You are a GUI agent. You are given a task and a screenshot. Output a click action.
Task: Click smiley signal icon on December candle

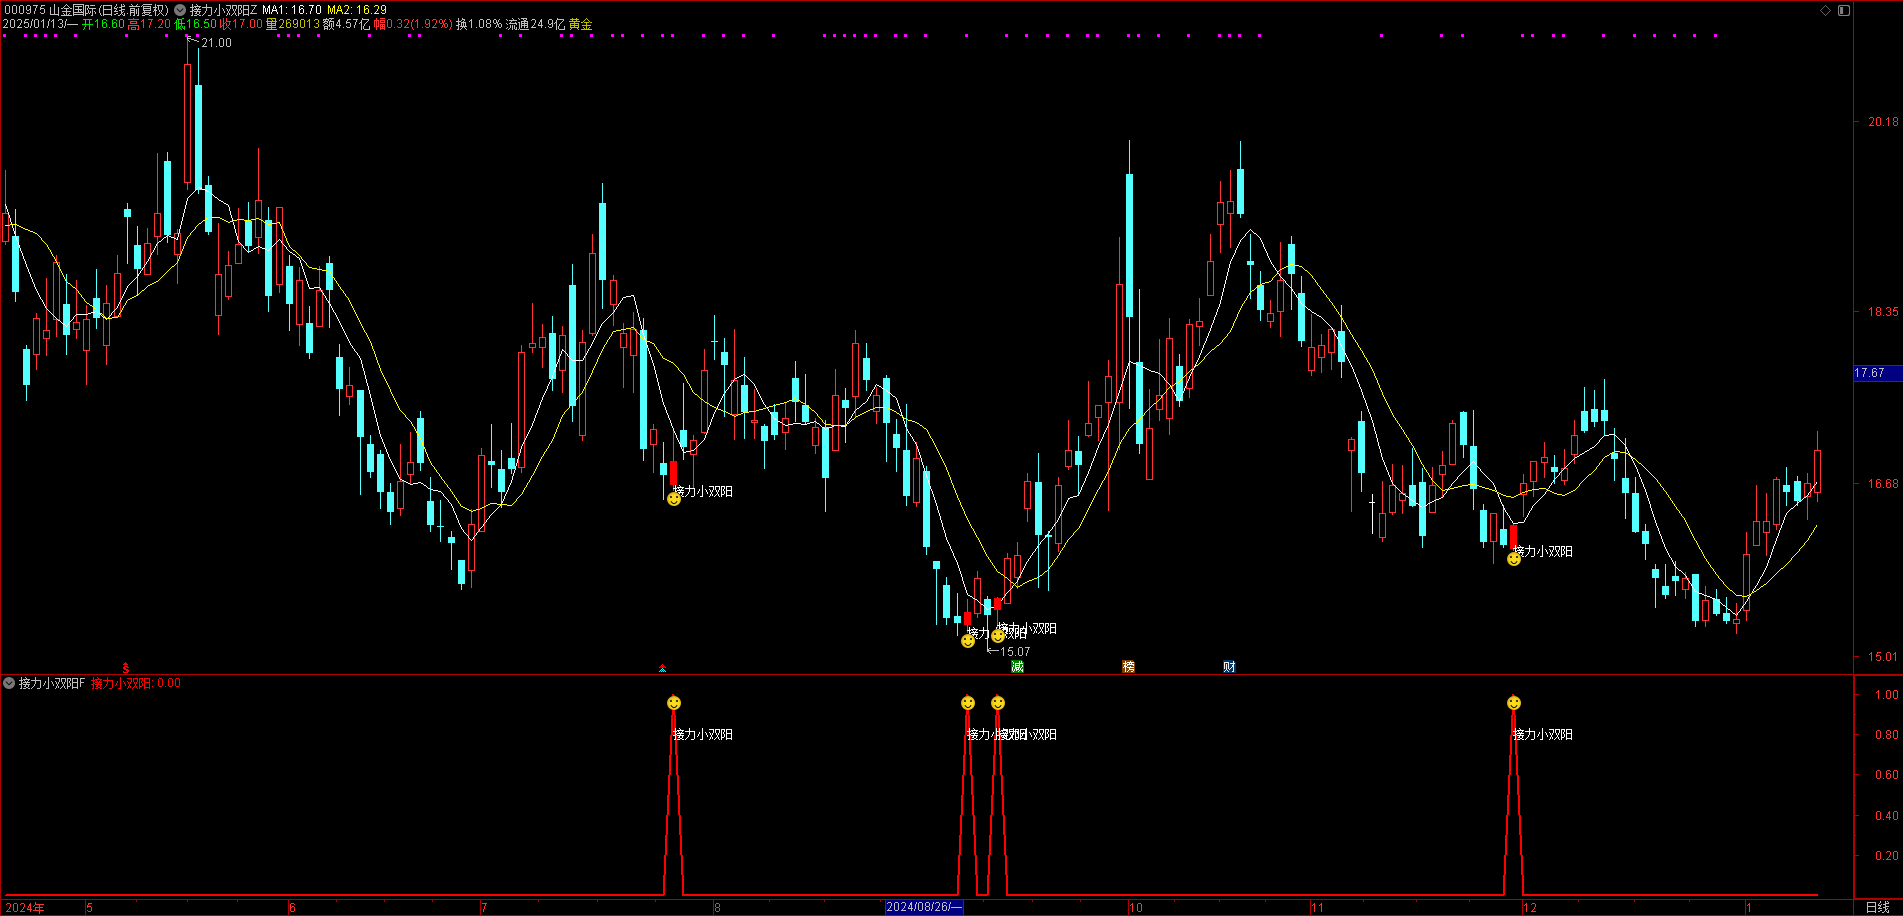[1514, 559]
